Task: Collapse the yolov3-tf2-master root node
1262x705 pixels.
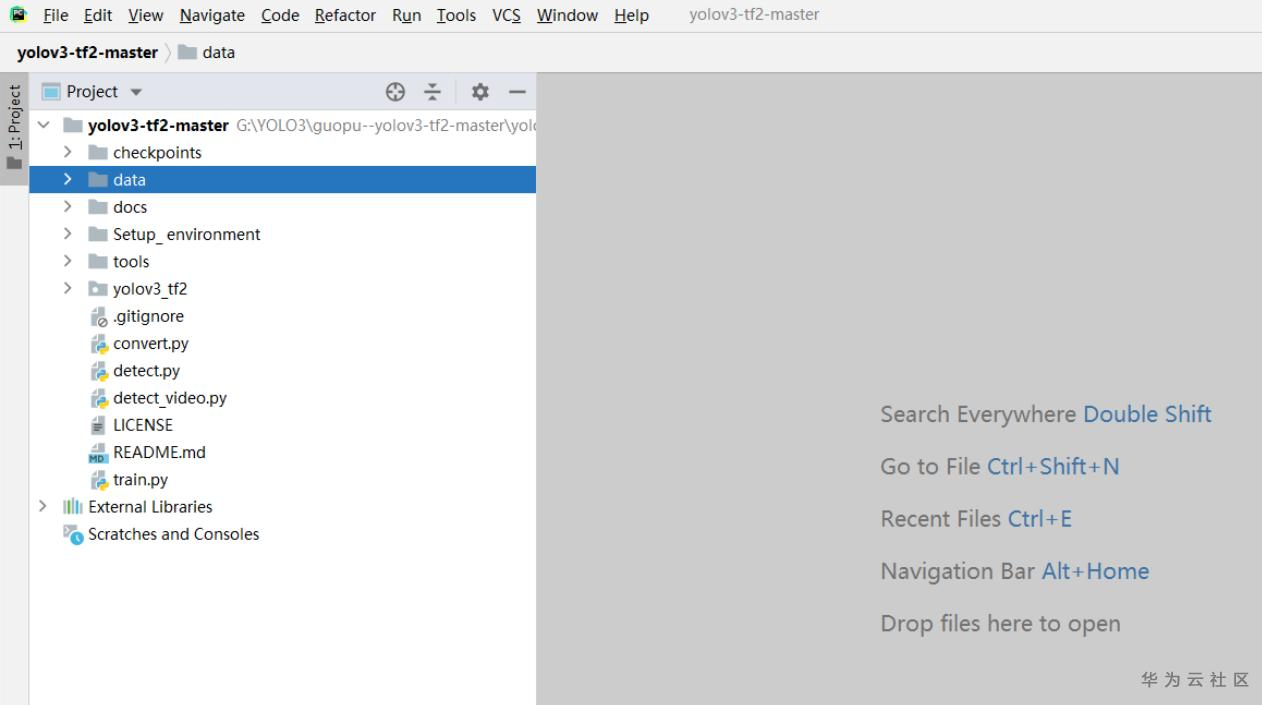Action: (x=43, y=126)
